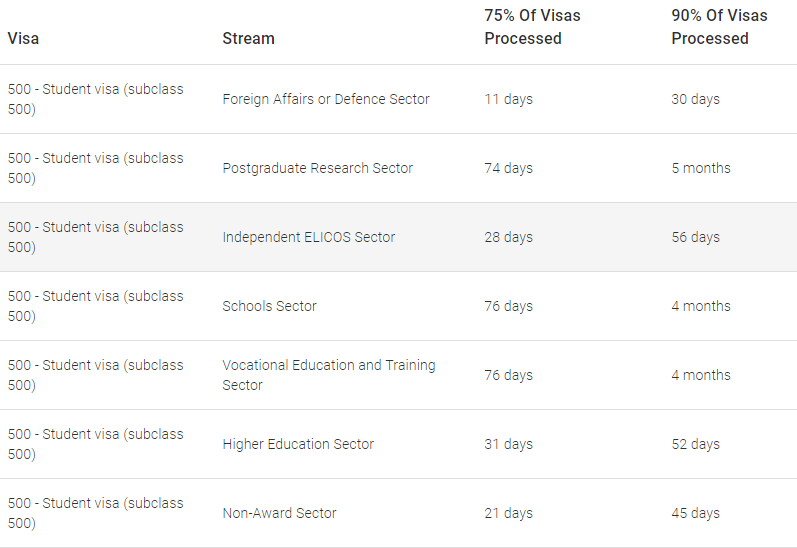The image size is (797, 548).
Task: Select the 28 days ELICOS value
Action: point(508,237)
